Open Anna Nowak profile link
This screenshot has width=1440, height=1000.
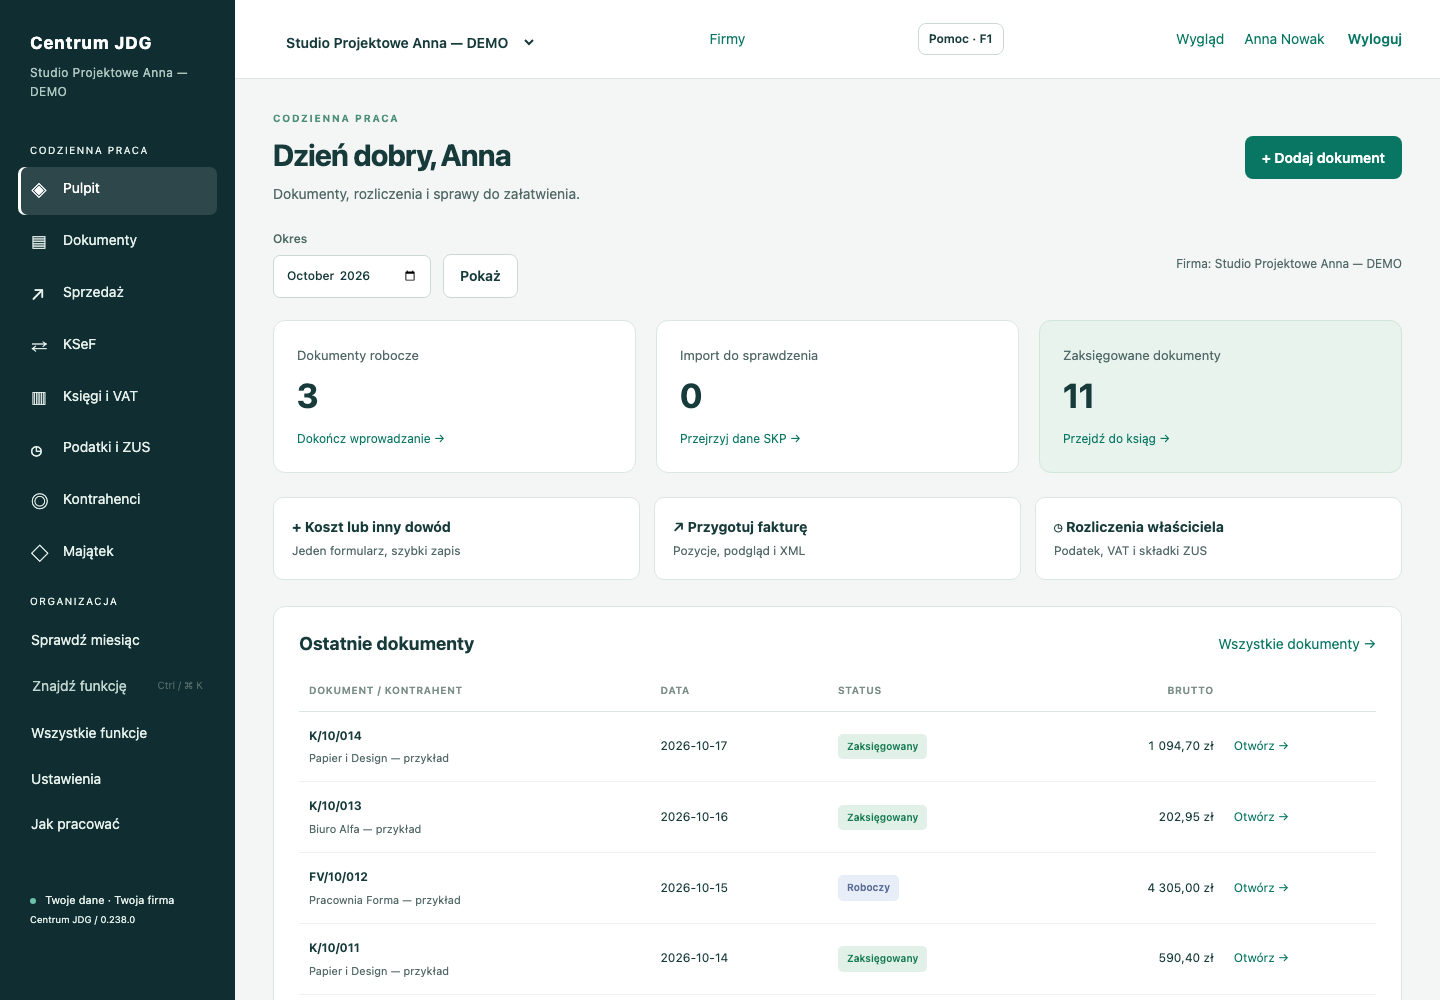(1284, 39)
